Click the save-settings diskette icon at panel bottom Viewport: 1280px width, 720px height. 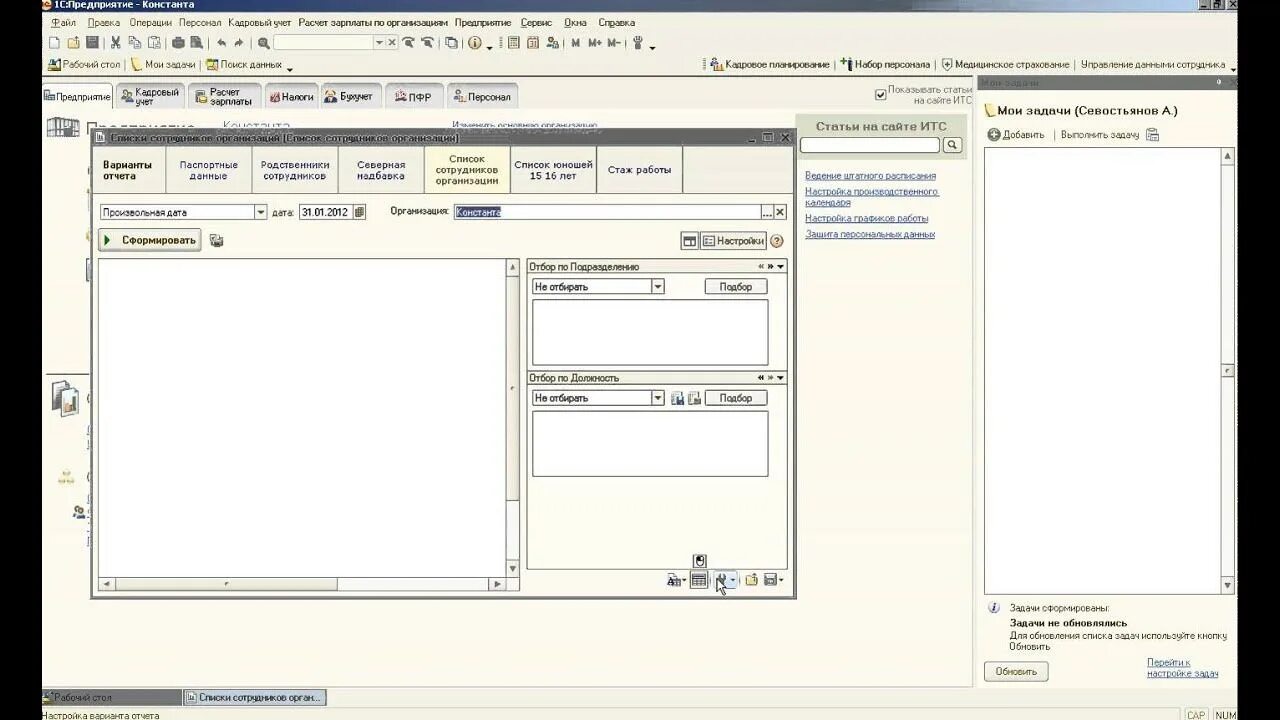pos(771,580)
